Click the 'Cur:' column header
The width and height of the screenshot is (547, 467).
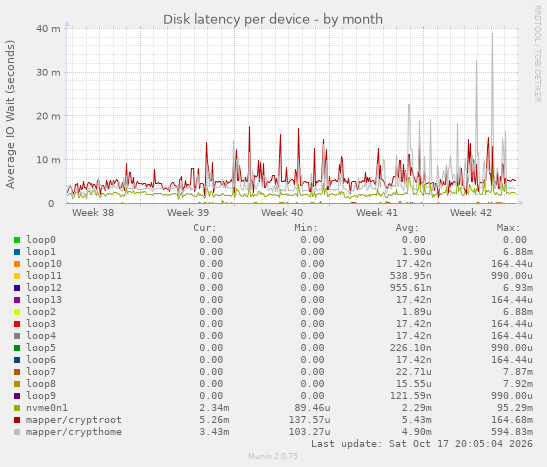point(205,228)
